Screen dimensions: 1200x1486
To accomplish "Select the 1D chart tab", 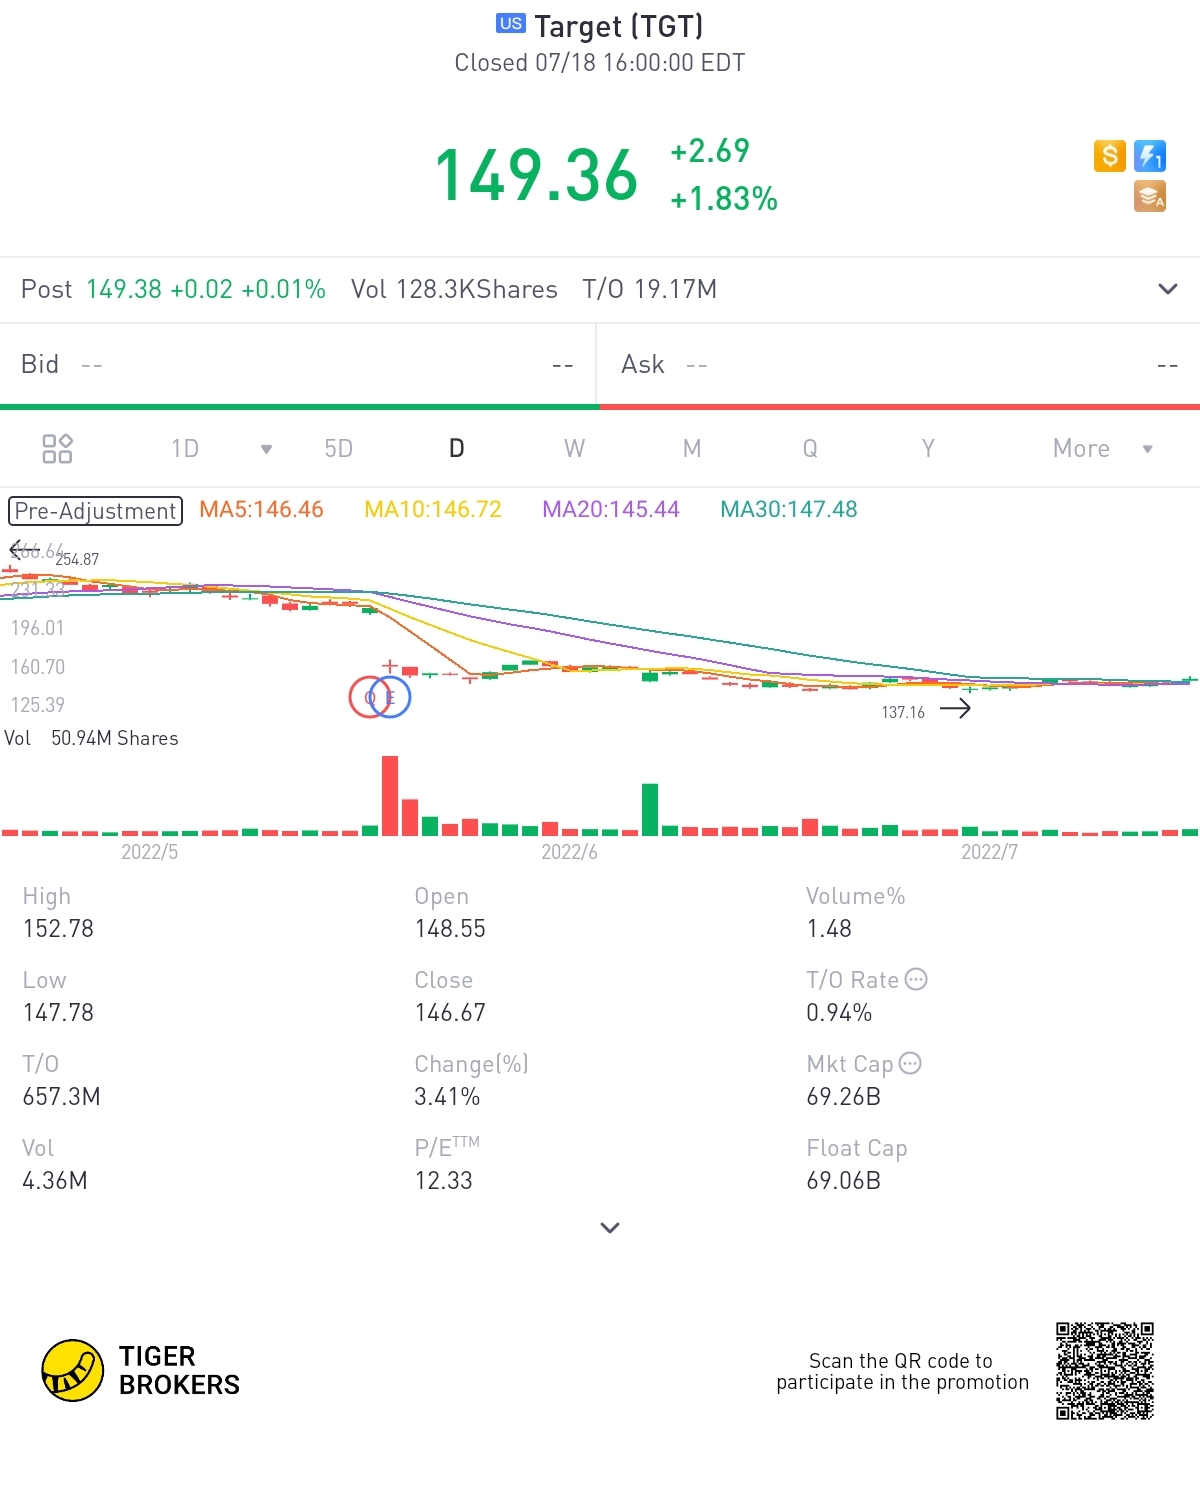I will 185,448.
